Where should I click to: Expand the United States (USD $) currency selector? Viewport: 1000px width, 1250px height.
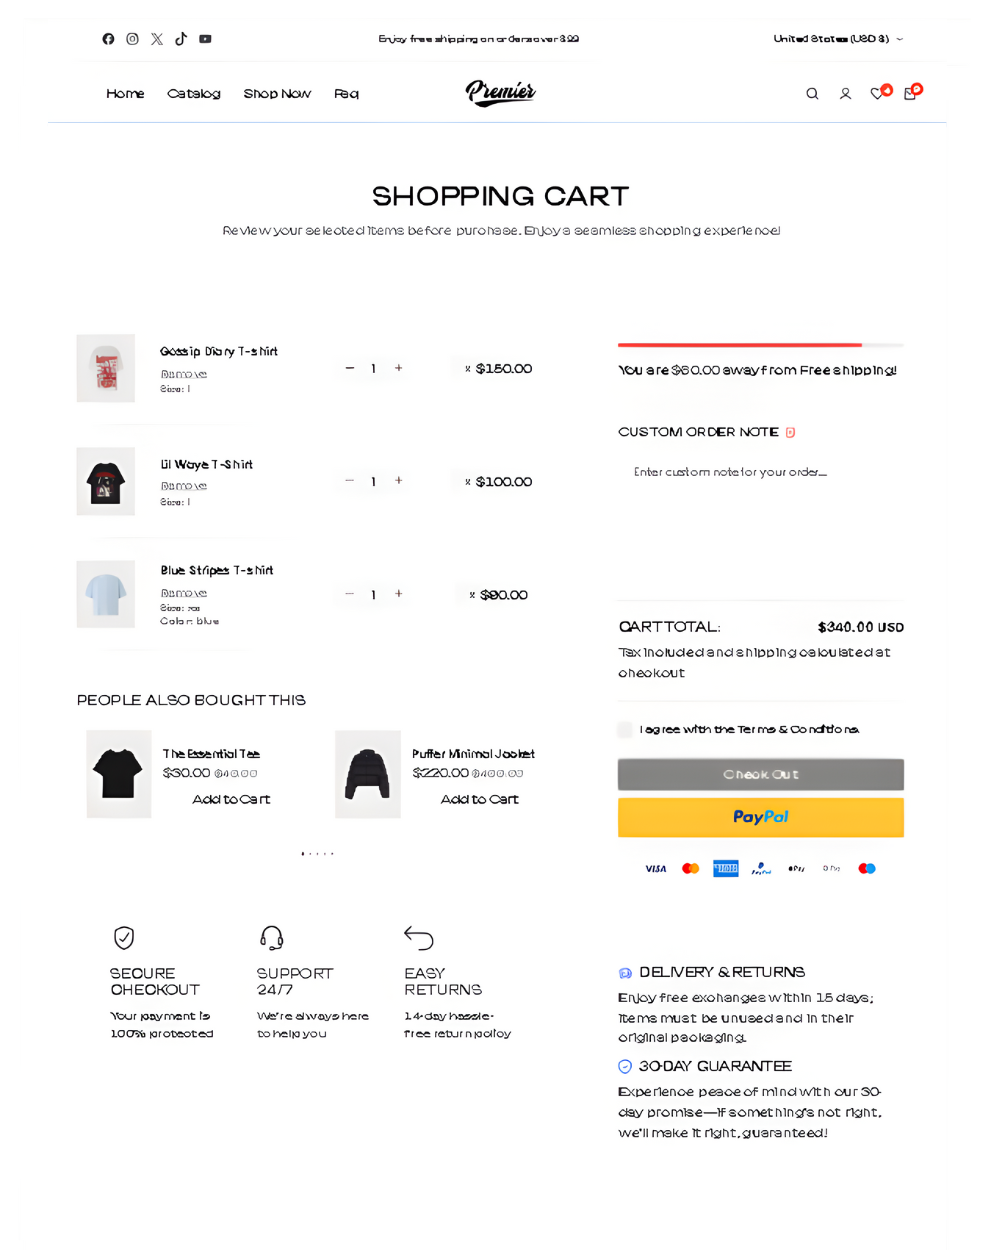837,39
